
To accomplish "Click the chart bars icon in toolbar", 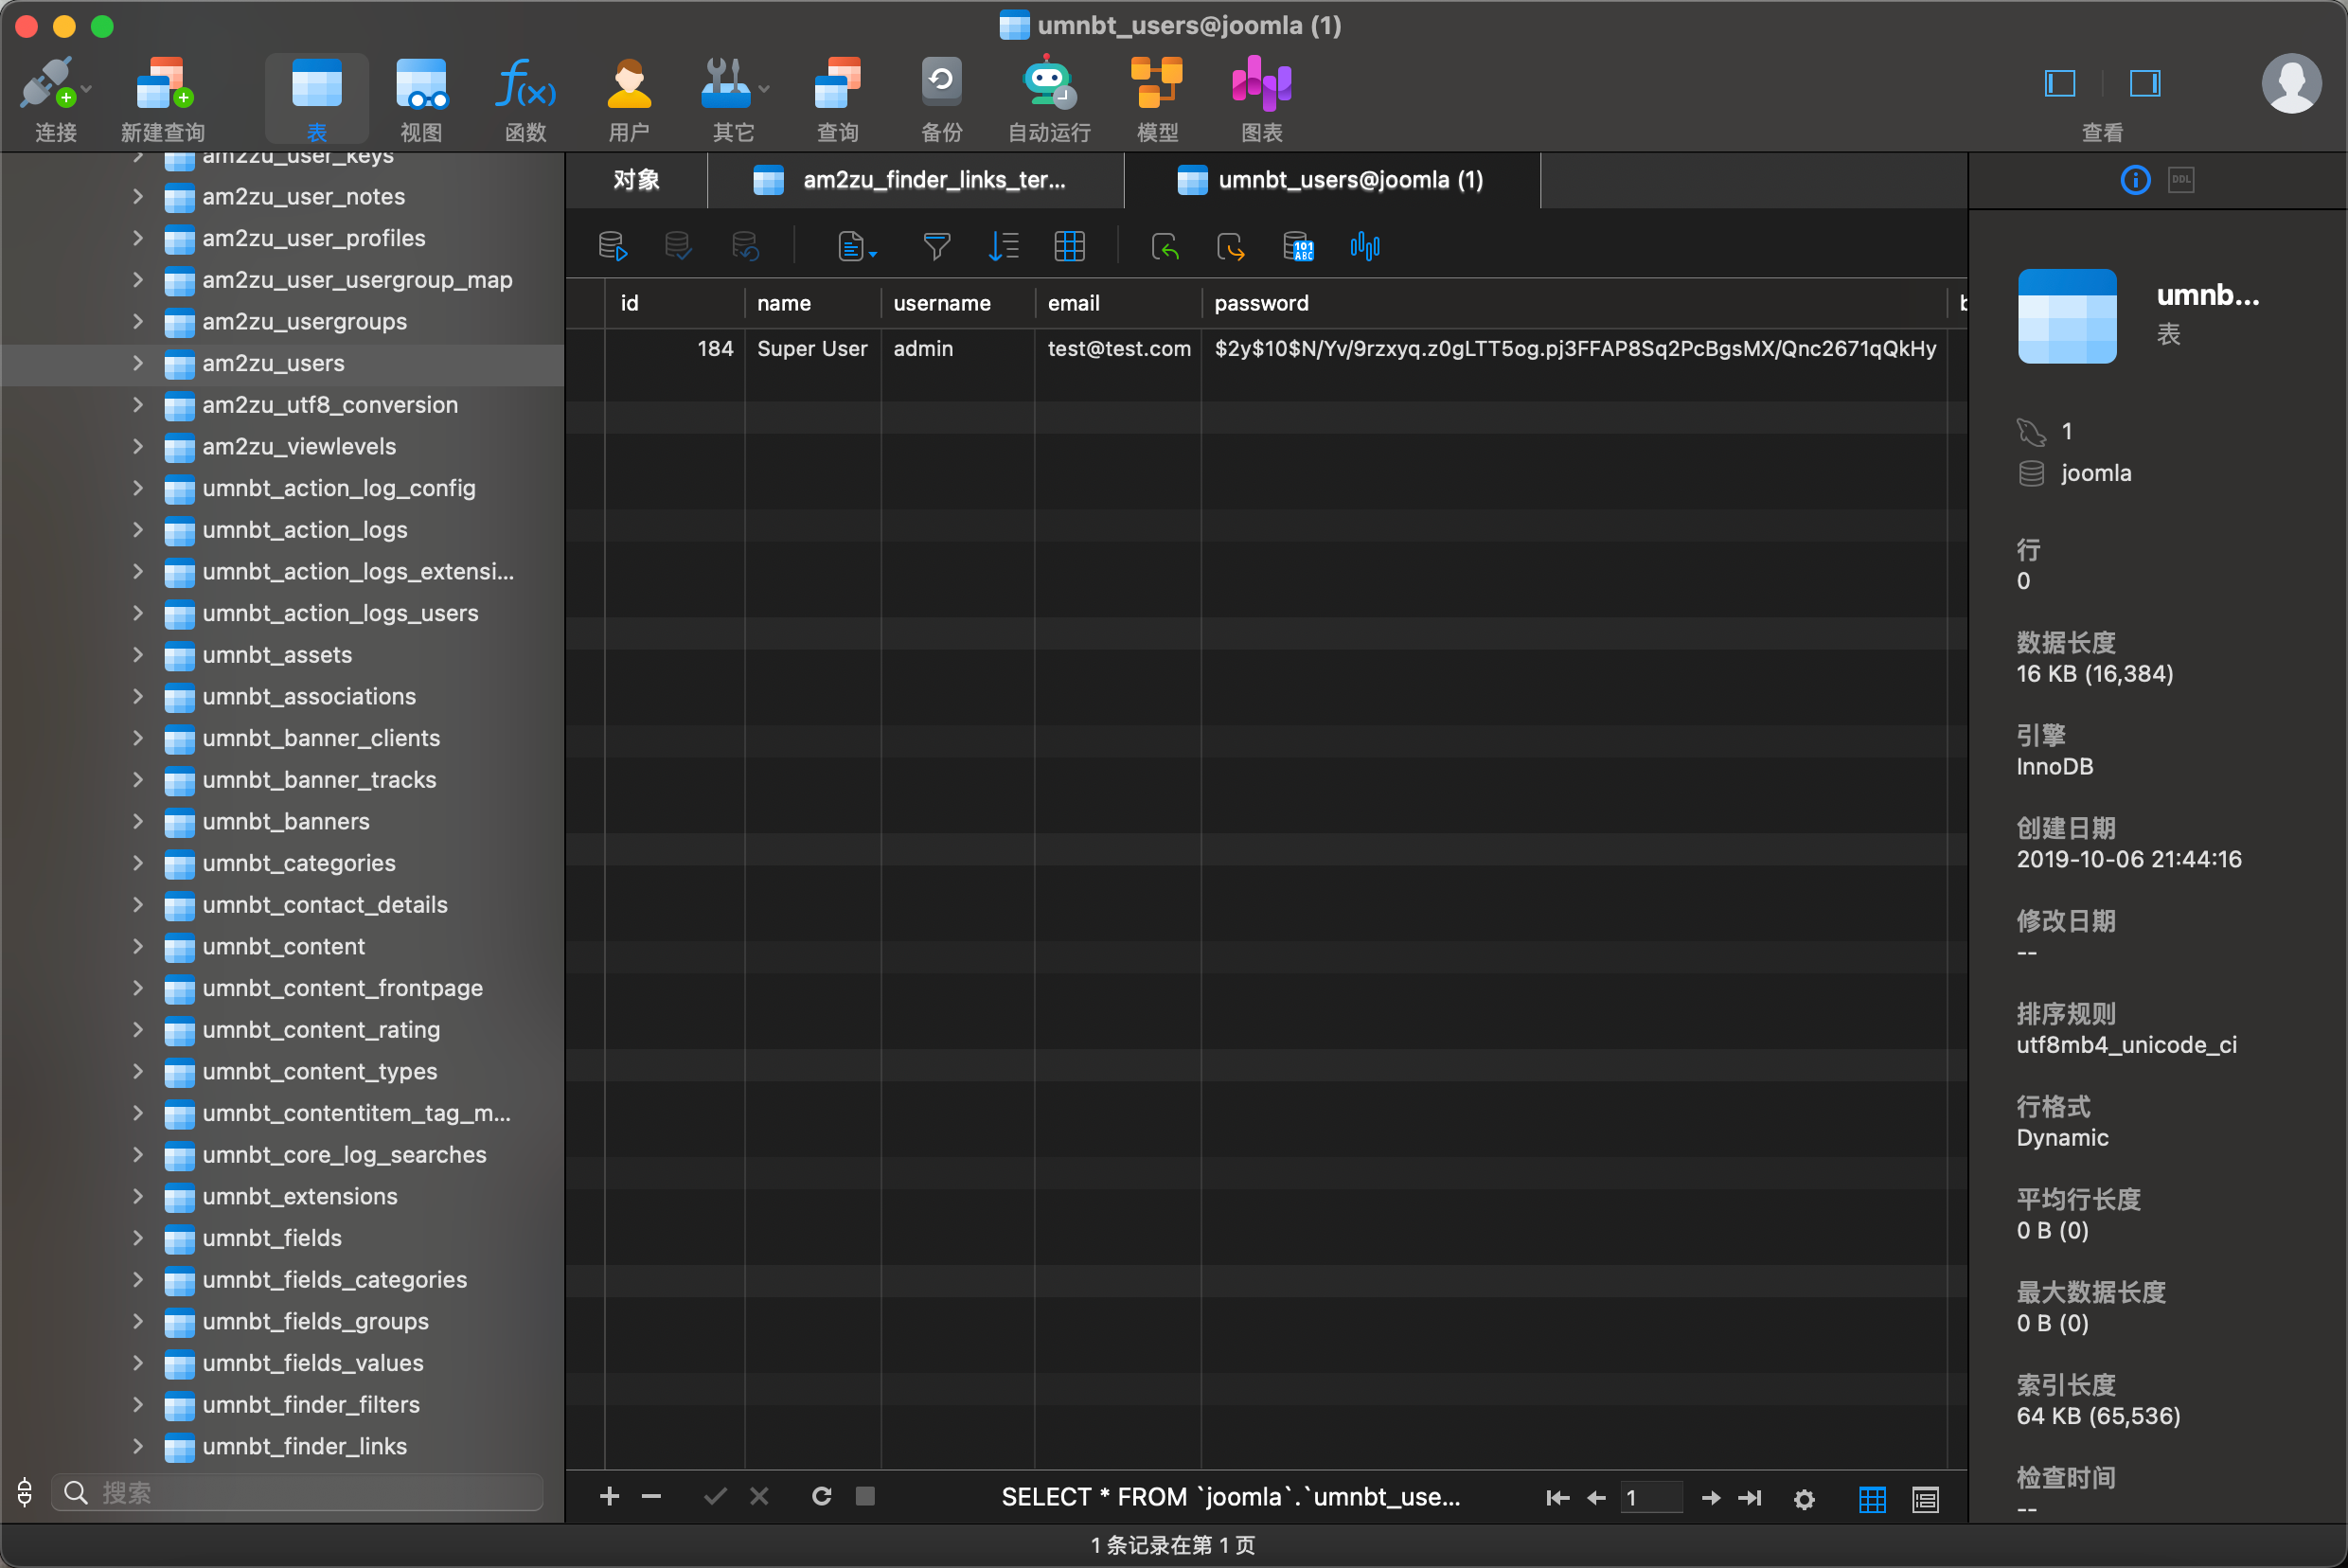I will 1365,246.
